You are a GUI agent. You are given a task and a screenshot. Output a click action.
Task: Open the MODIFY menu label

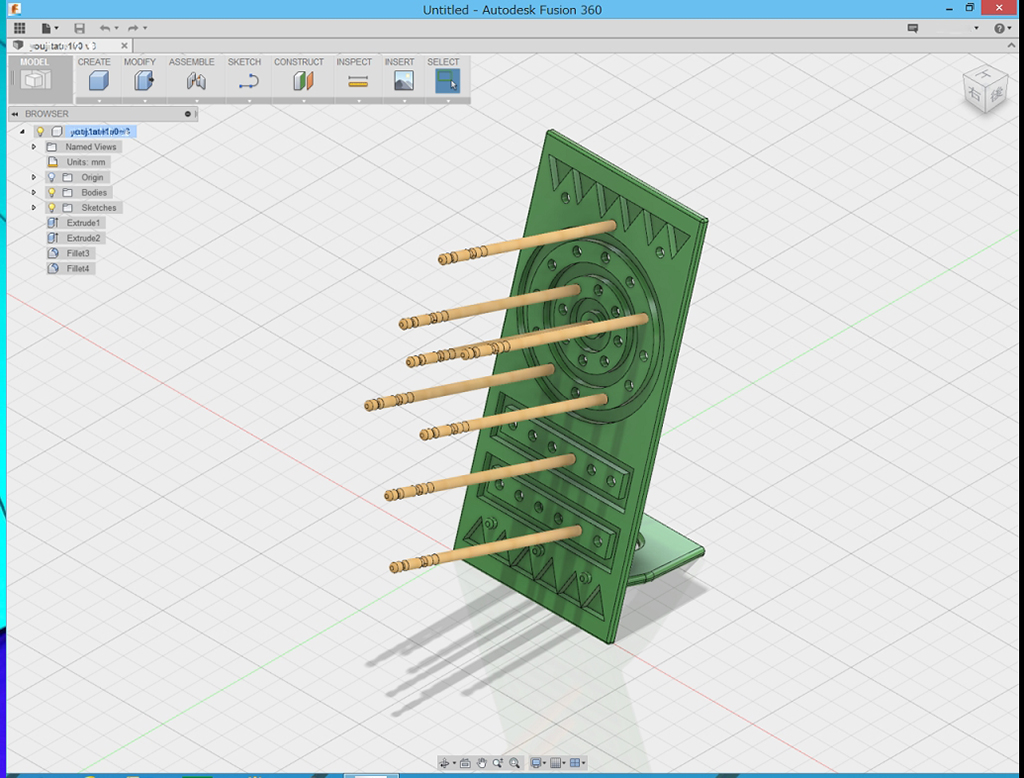click(x=140, y=62)
